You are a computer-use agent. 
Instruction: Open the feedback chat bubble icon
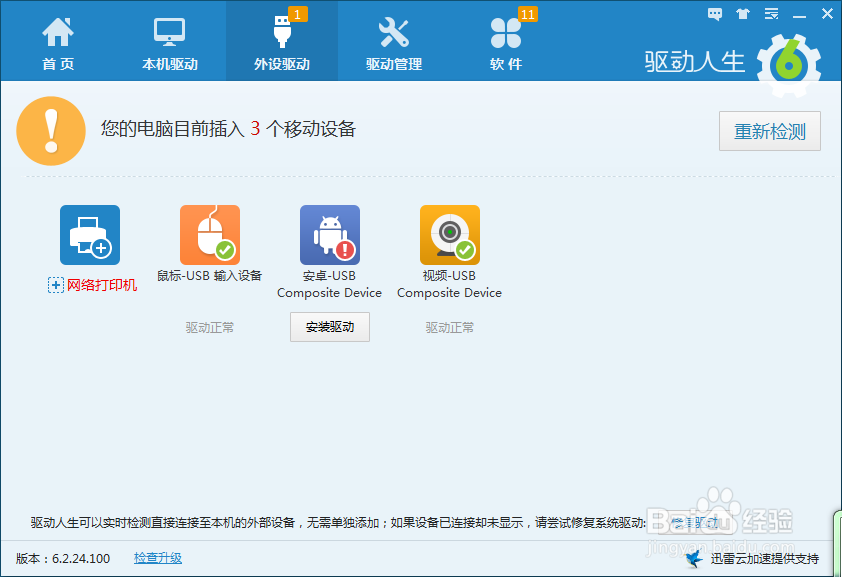[x=715, y=14]
